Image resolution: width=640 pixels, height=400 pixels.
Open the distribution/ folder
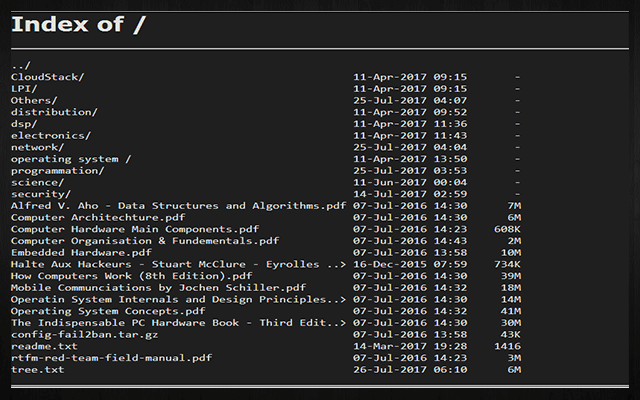click(54, 112)
